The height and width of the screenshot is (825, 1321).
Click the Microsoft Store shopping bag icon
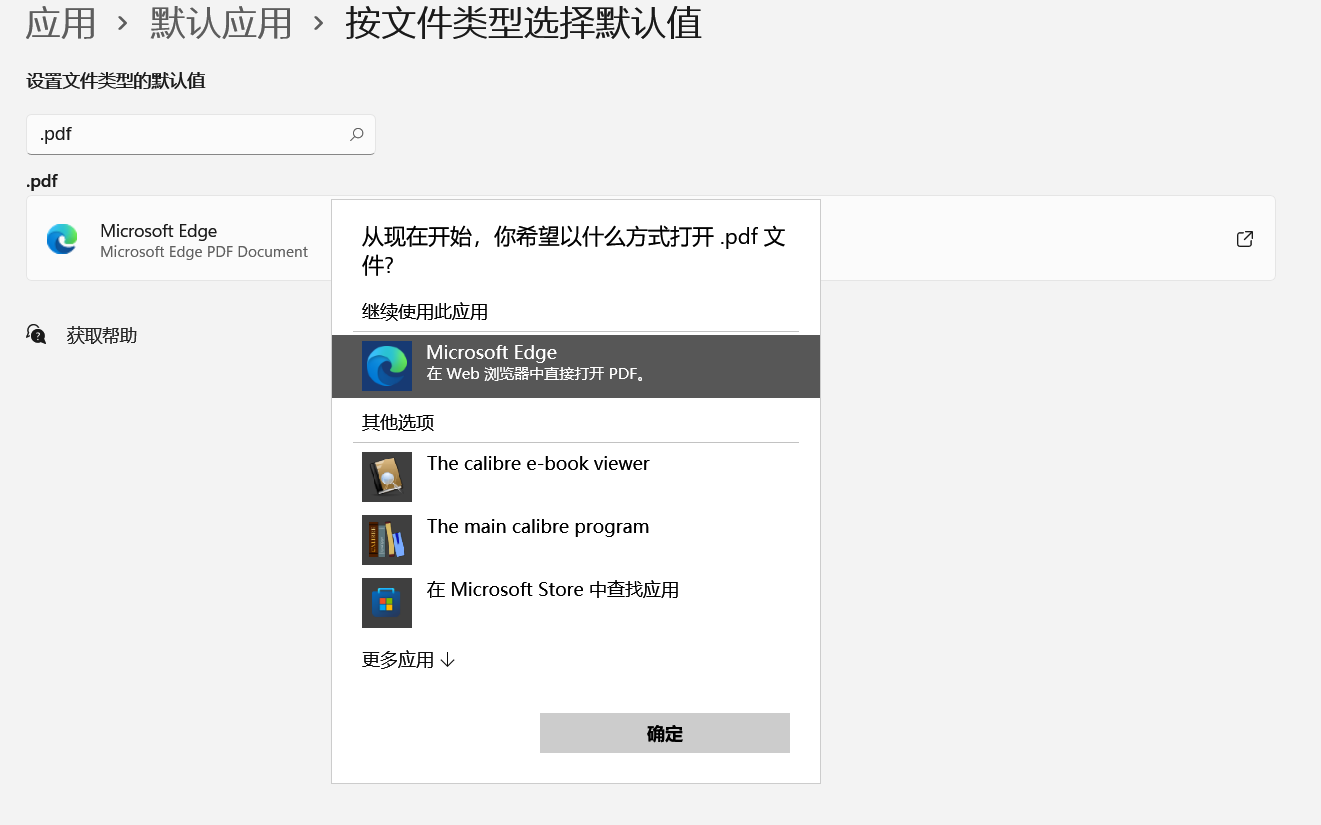tap(387, 603)
